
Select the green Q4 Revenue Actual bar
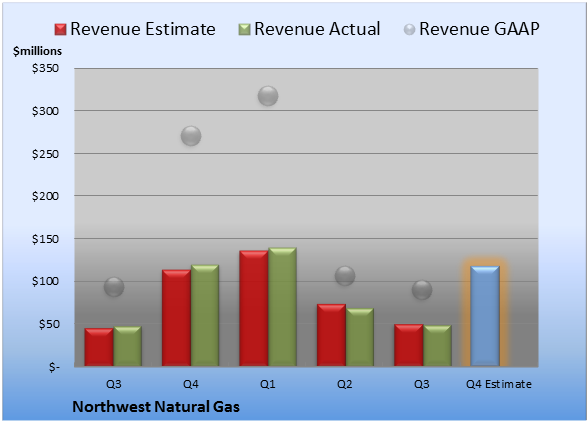[x=205, y=315]
